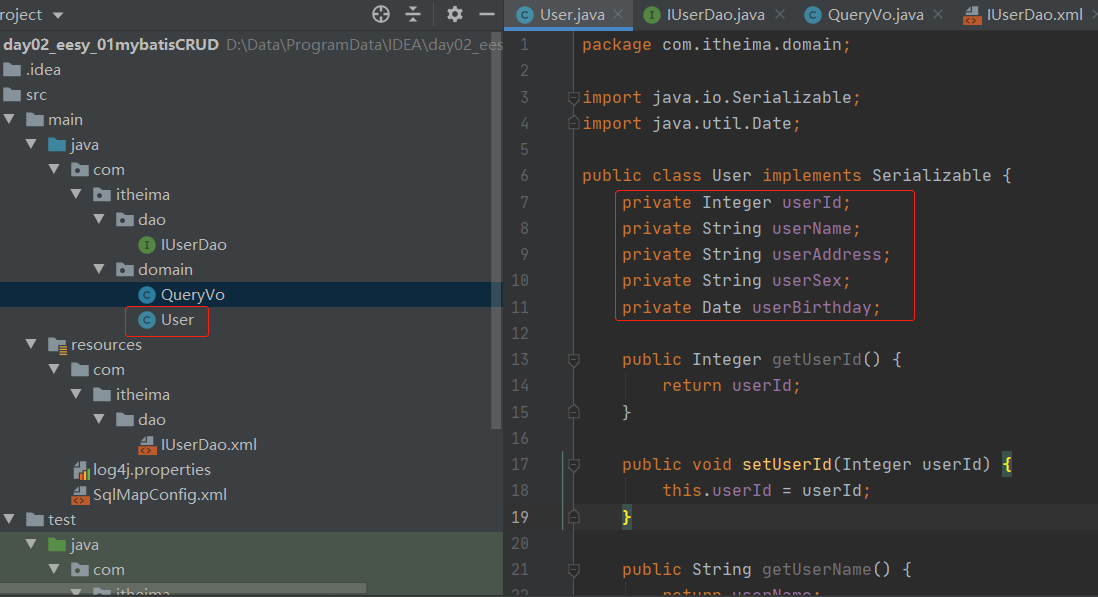Screen dimensions: 1098x597
Task: Click line number 12 in gutter
Action: (x=520, y=333)
